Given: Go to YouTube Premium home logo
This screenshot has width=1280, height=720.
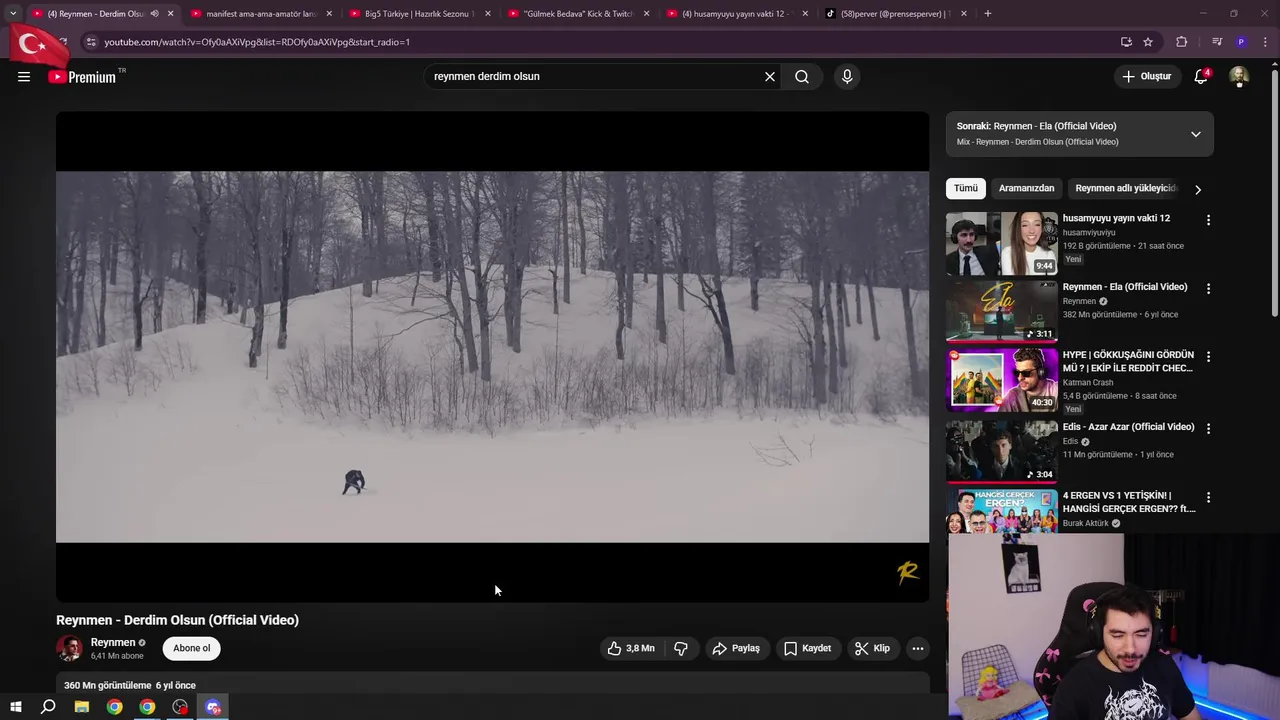Looking at the screenshot, I should [x=82, y=77].
